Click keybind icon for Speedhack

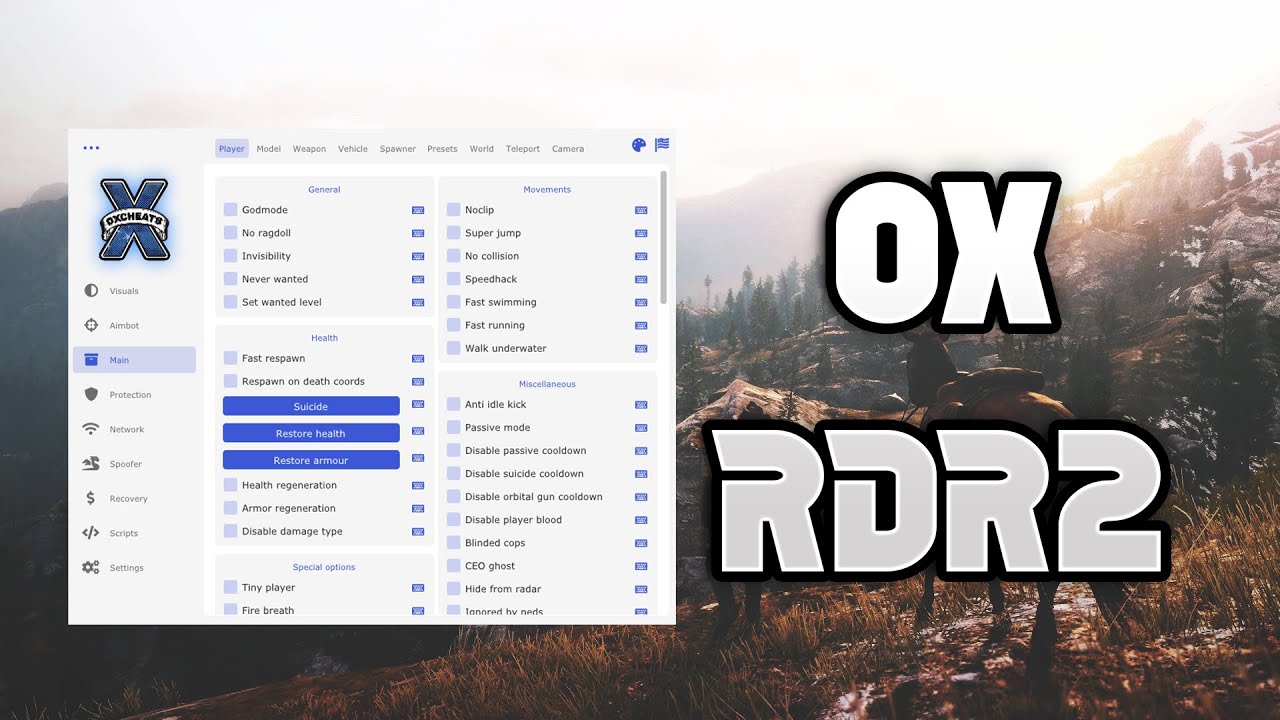tap(641, 279)
